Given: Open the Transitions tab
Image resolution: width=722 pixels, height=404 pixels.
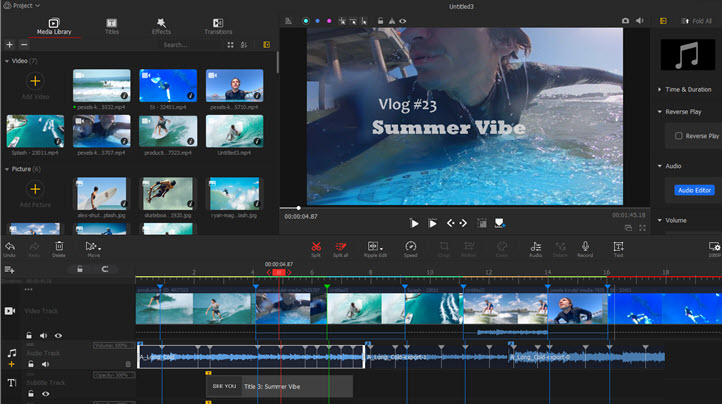Looking at the screenshot, I should click(218, 27).
